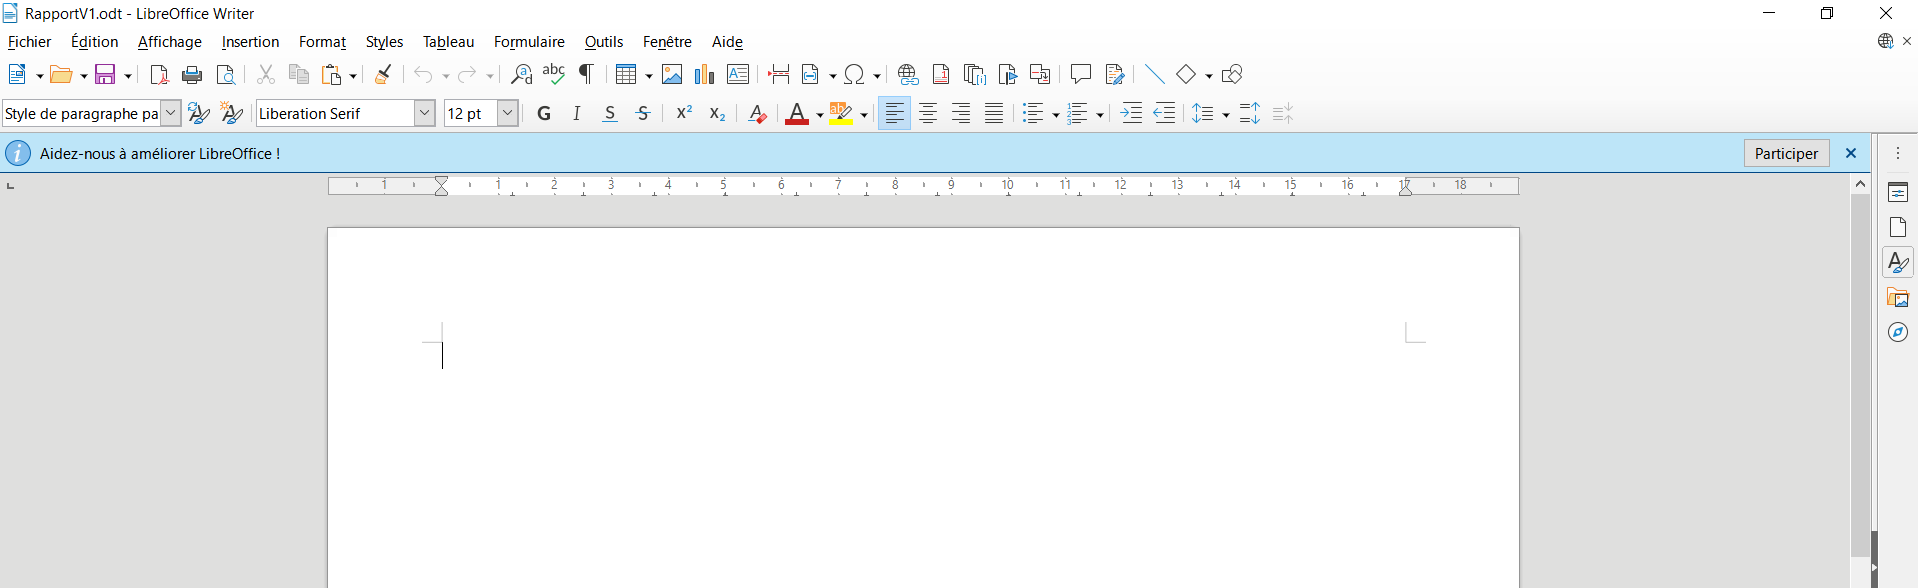Open Find and Replace

pos(521,74)
